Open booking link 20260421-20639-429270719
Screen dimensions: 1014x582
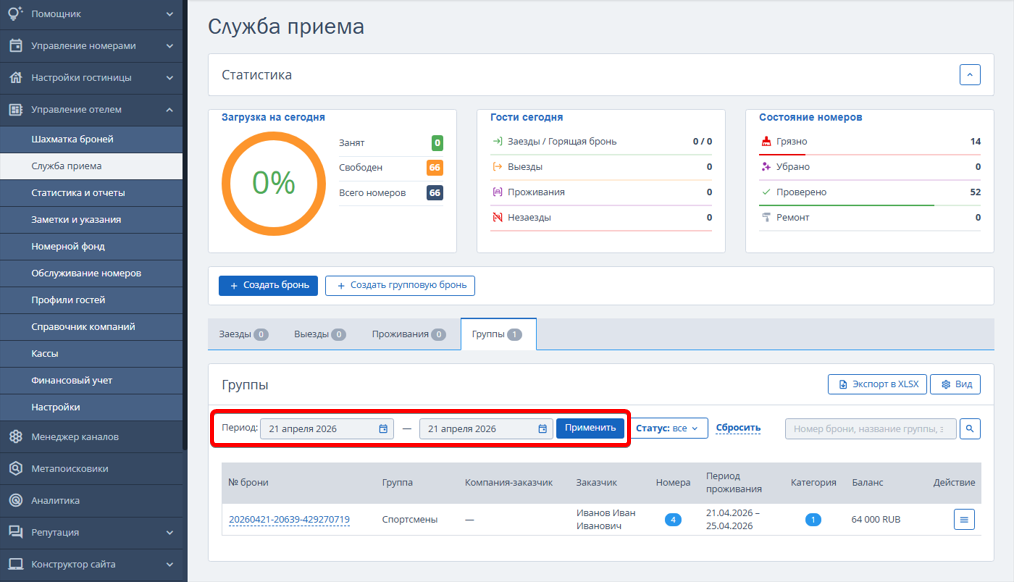[289, 519]
